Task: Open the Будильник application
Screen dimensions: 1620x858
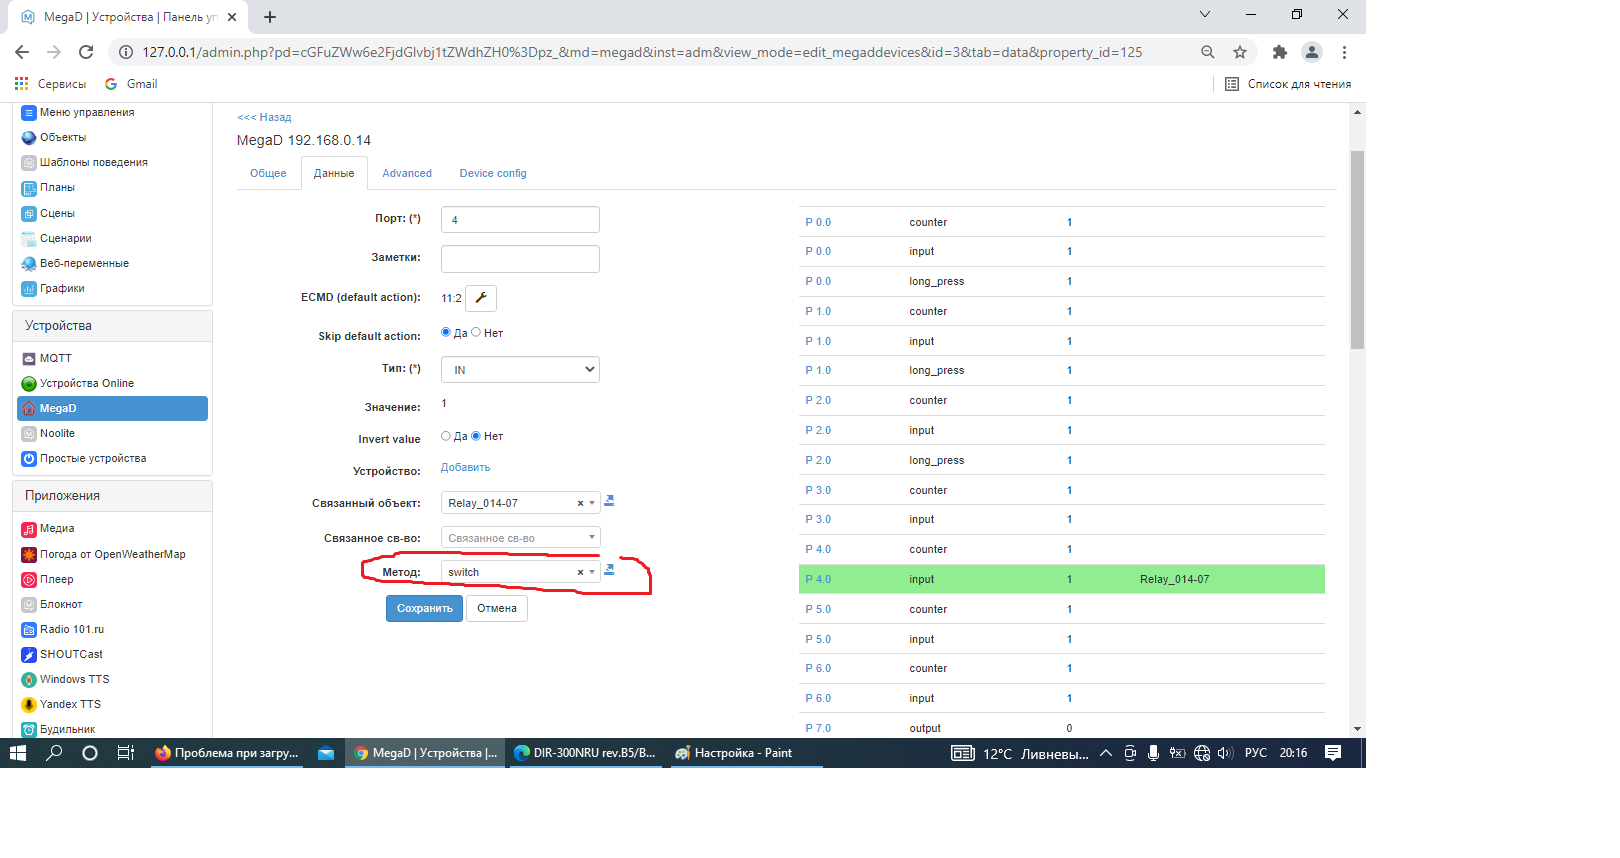Action: click(67, 729)
